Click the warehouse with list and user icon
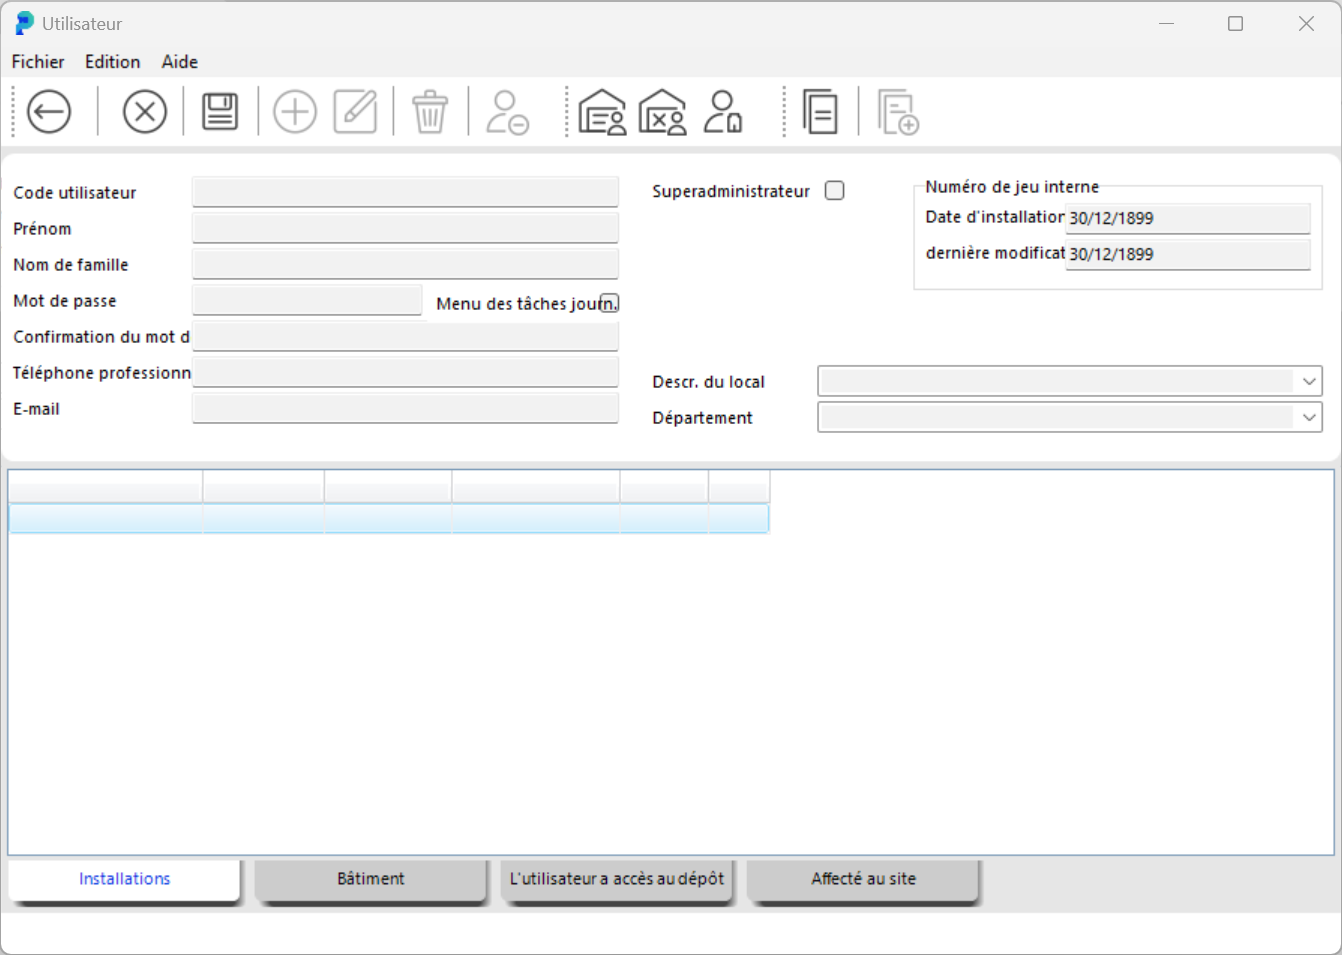This screenshot has height=955, width=1342. pyautogui.click(x=602, y=111)
